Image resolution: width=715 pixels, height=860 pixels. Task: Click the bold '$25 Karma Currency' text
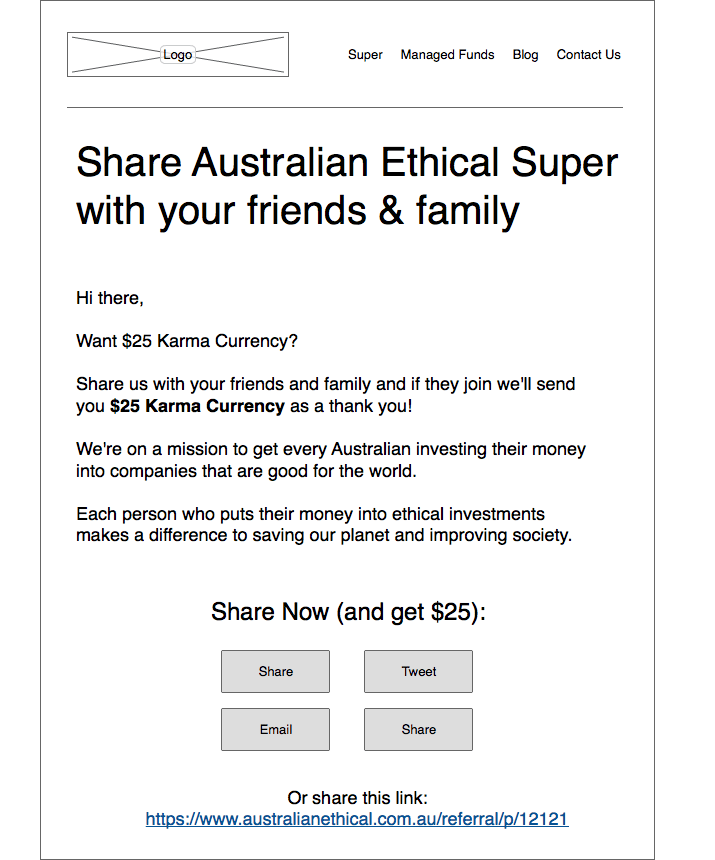click(x=197, y=406)
